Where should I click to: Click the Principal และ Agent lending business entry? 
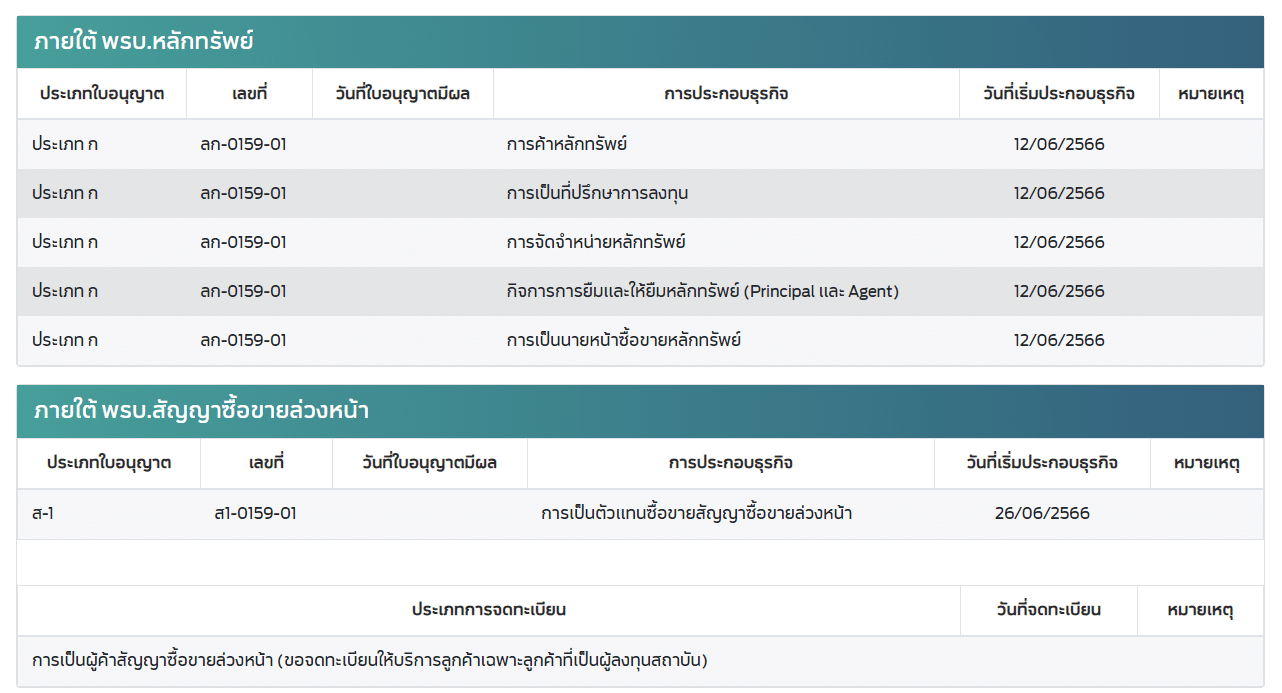702,291
